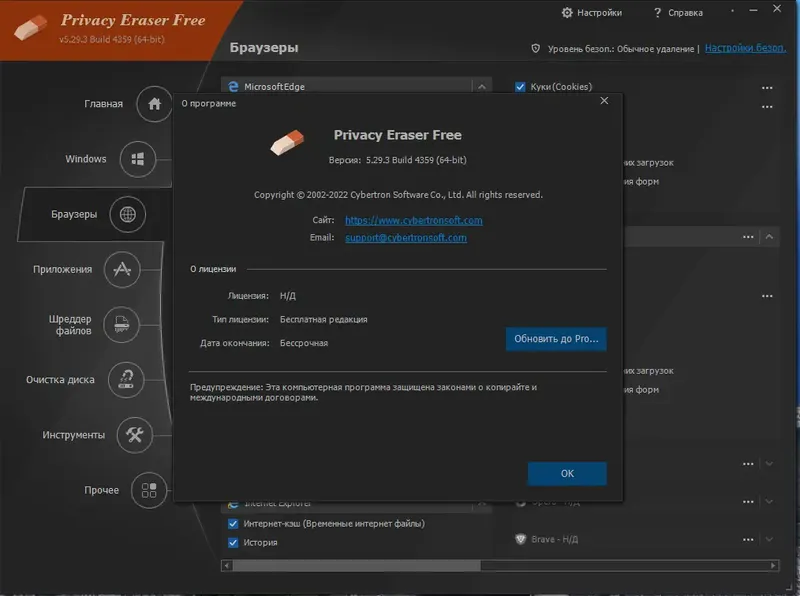Open the Прочее section icon
The height and width of the screenshot is (596, 800).
click(147, 490)
